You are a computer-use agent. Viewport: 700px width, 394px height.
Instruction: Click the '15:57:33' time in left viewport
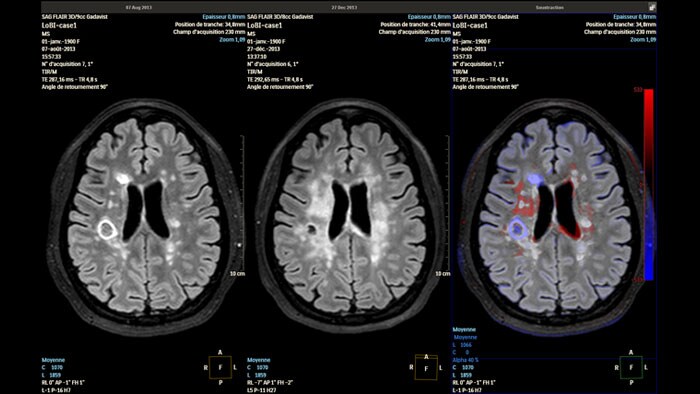click(x=51, y=57)
